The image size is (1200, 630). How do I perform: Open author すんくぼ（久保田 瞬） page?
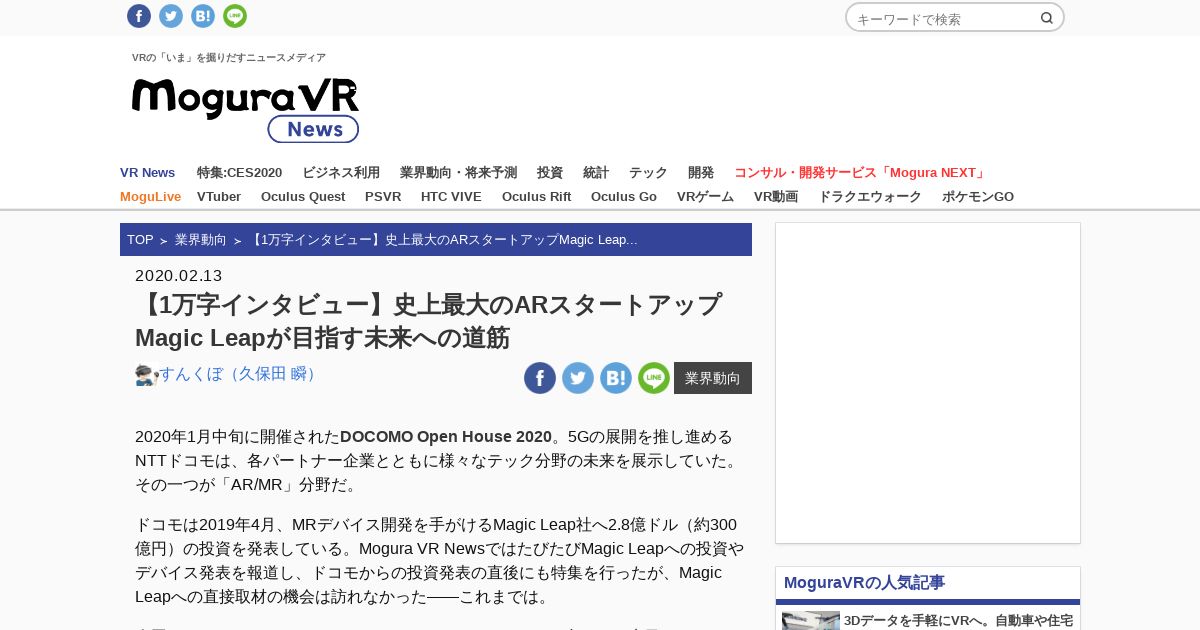pyautogui.click(x=241, y=374)
